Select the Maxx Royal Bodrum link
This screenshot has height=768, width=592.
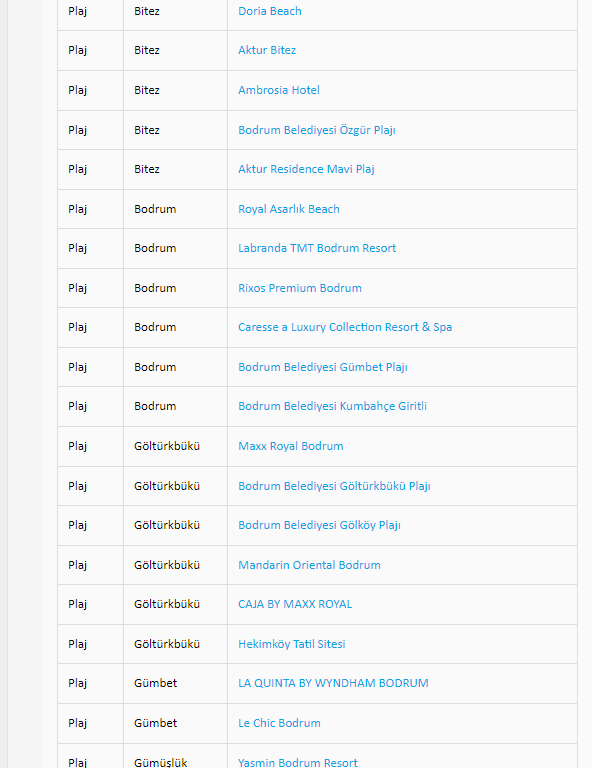(x=290, y=446)
